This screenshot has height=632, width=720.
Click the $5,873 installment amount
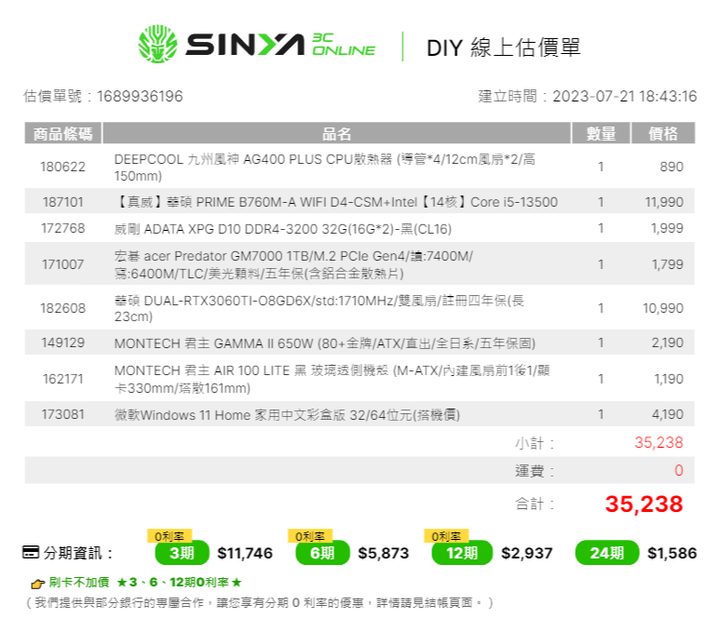tap(383, 553)
